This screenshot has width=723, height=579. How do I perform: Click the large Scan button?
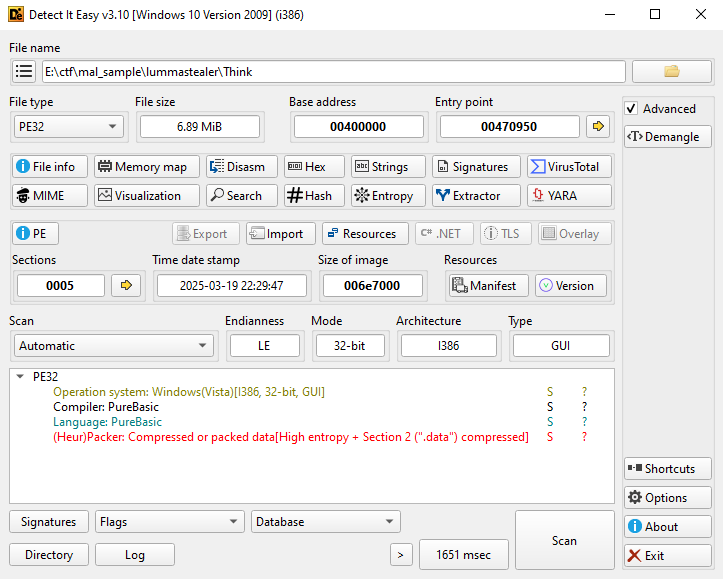564,540
